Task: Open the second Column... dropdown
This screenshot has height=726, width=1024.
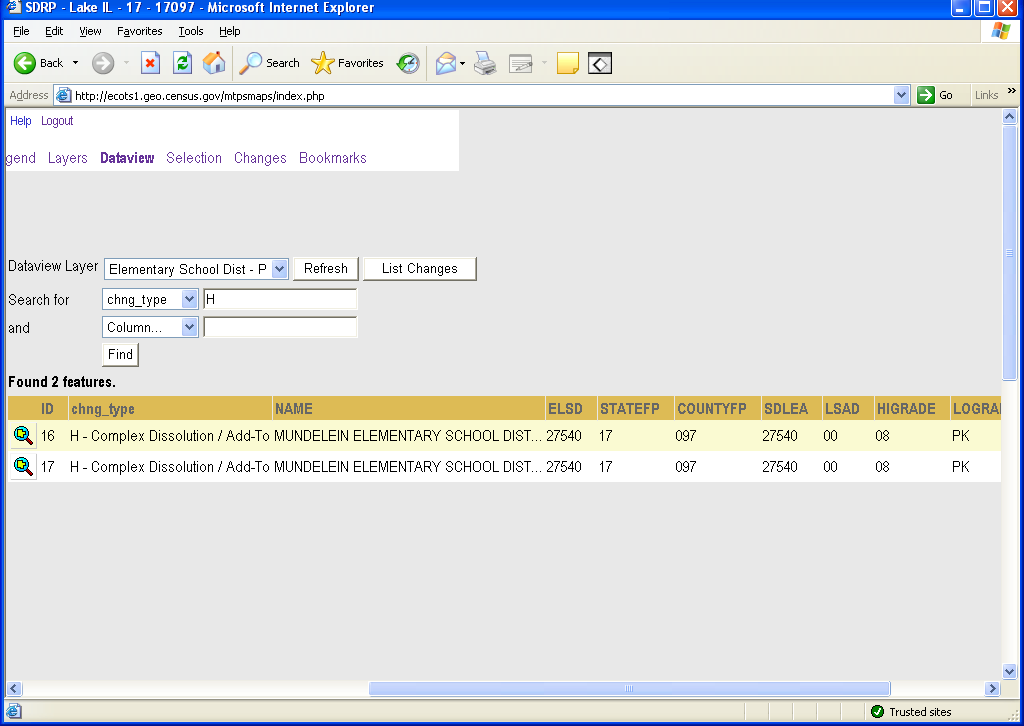Action: coord(189,327)
